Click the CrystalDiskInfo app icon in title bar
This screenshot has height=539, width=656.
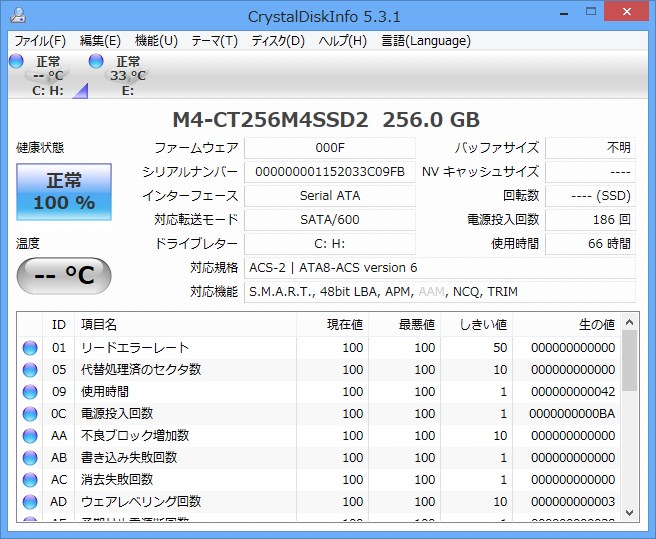tap(19, 16)
